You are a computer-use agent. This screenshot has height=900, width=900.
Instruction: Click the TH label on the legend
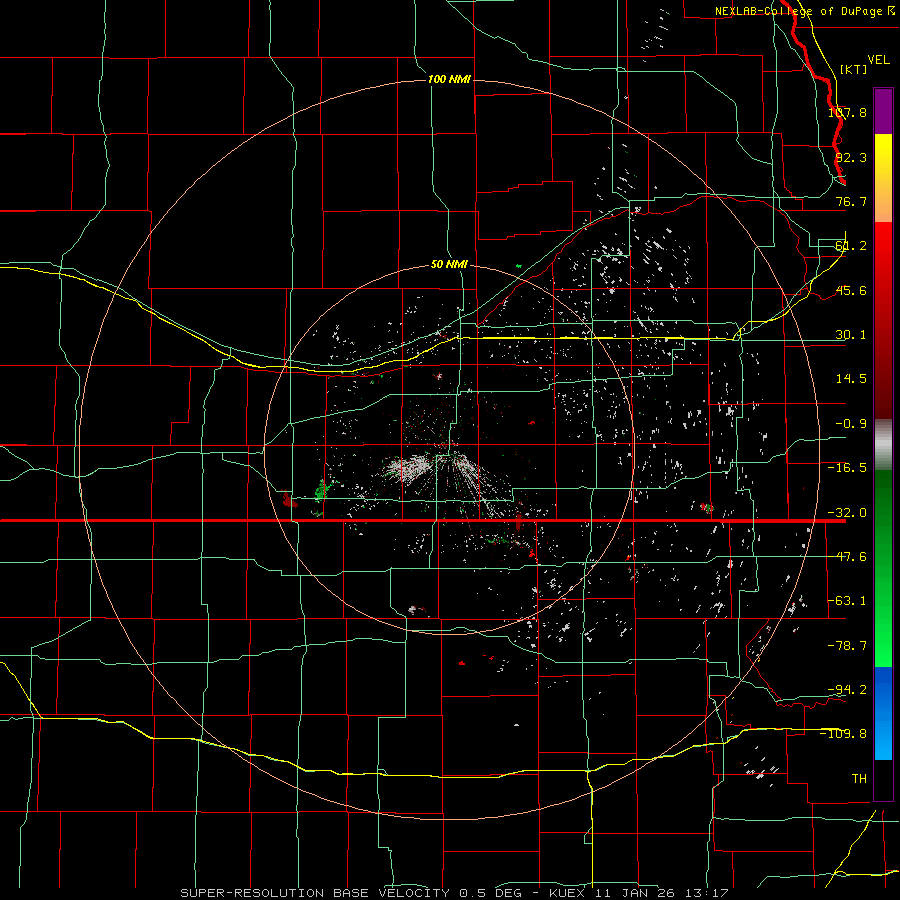(859, 779)
